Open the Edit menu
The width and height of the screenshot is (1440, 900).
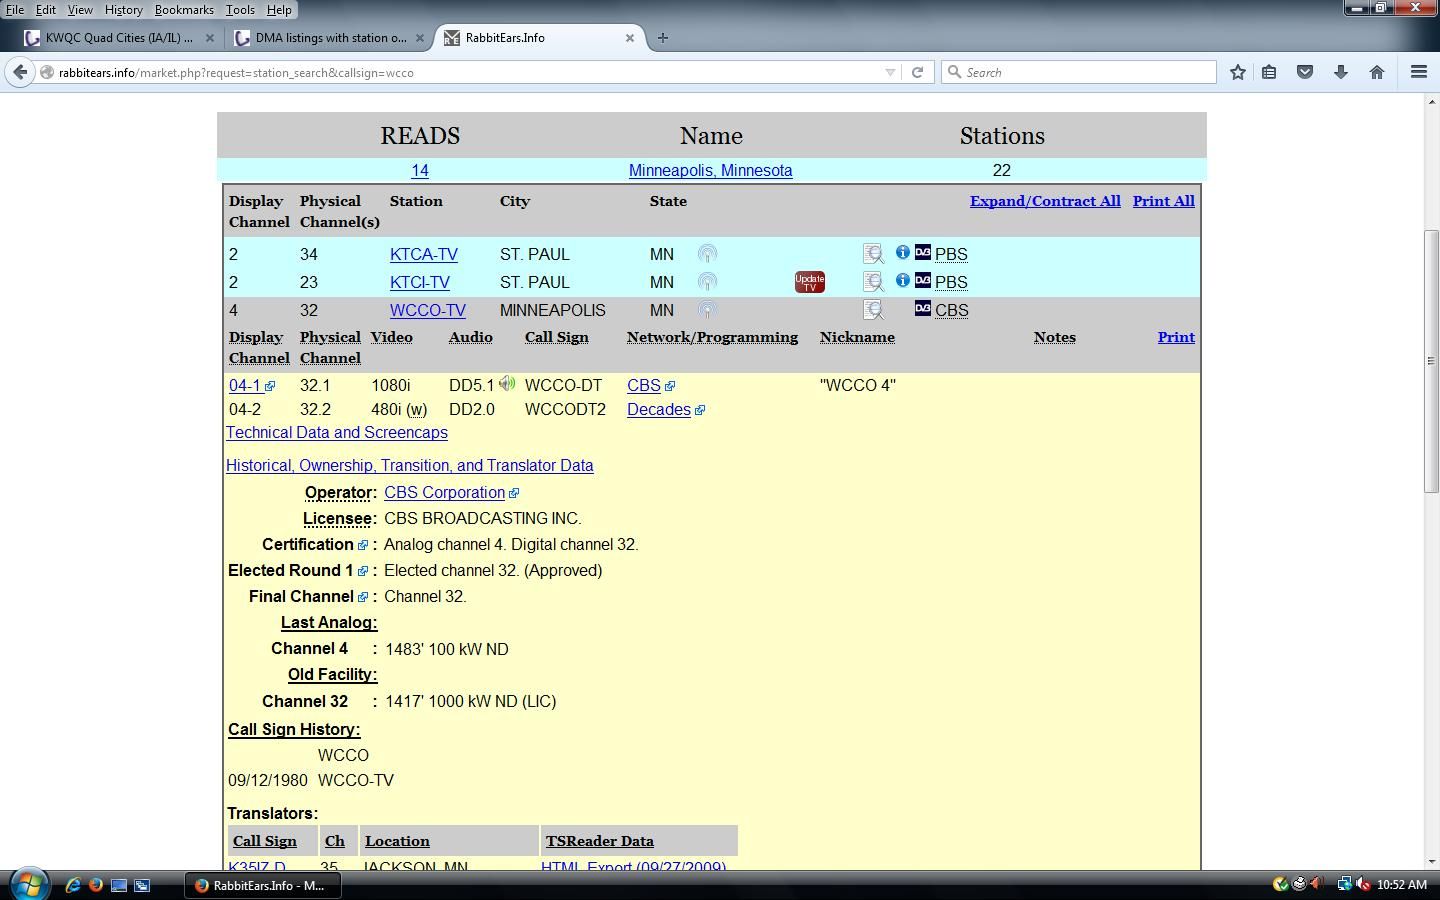coord(46,9)
